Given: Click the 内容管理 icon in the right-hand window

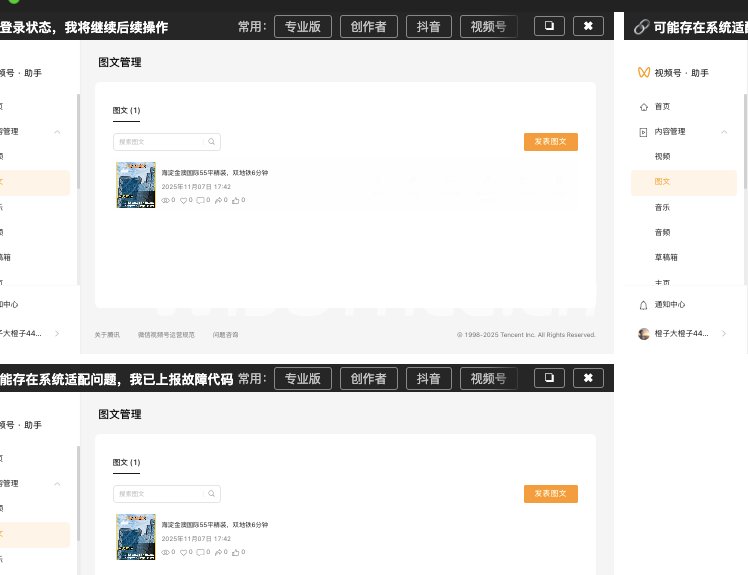Looking at the screenshot, I should pos(644,132).
